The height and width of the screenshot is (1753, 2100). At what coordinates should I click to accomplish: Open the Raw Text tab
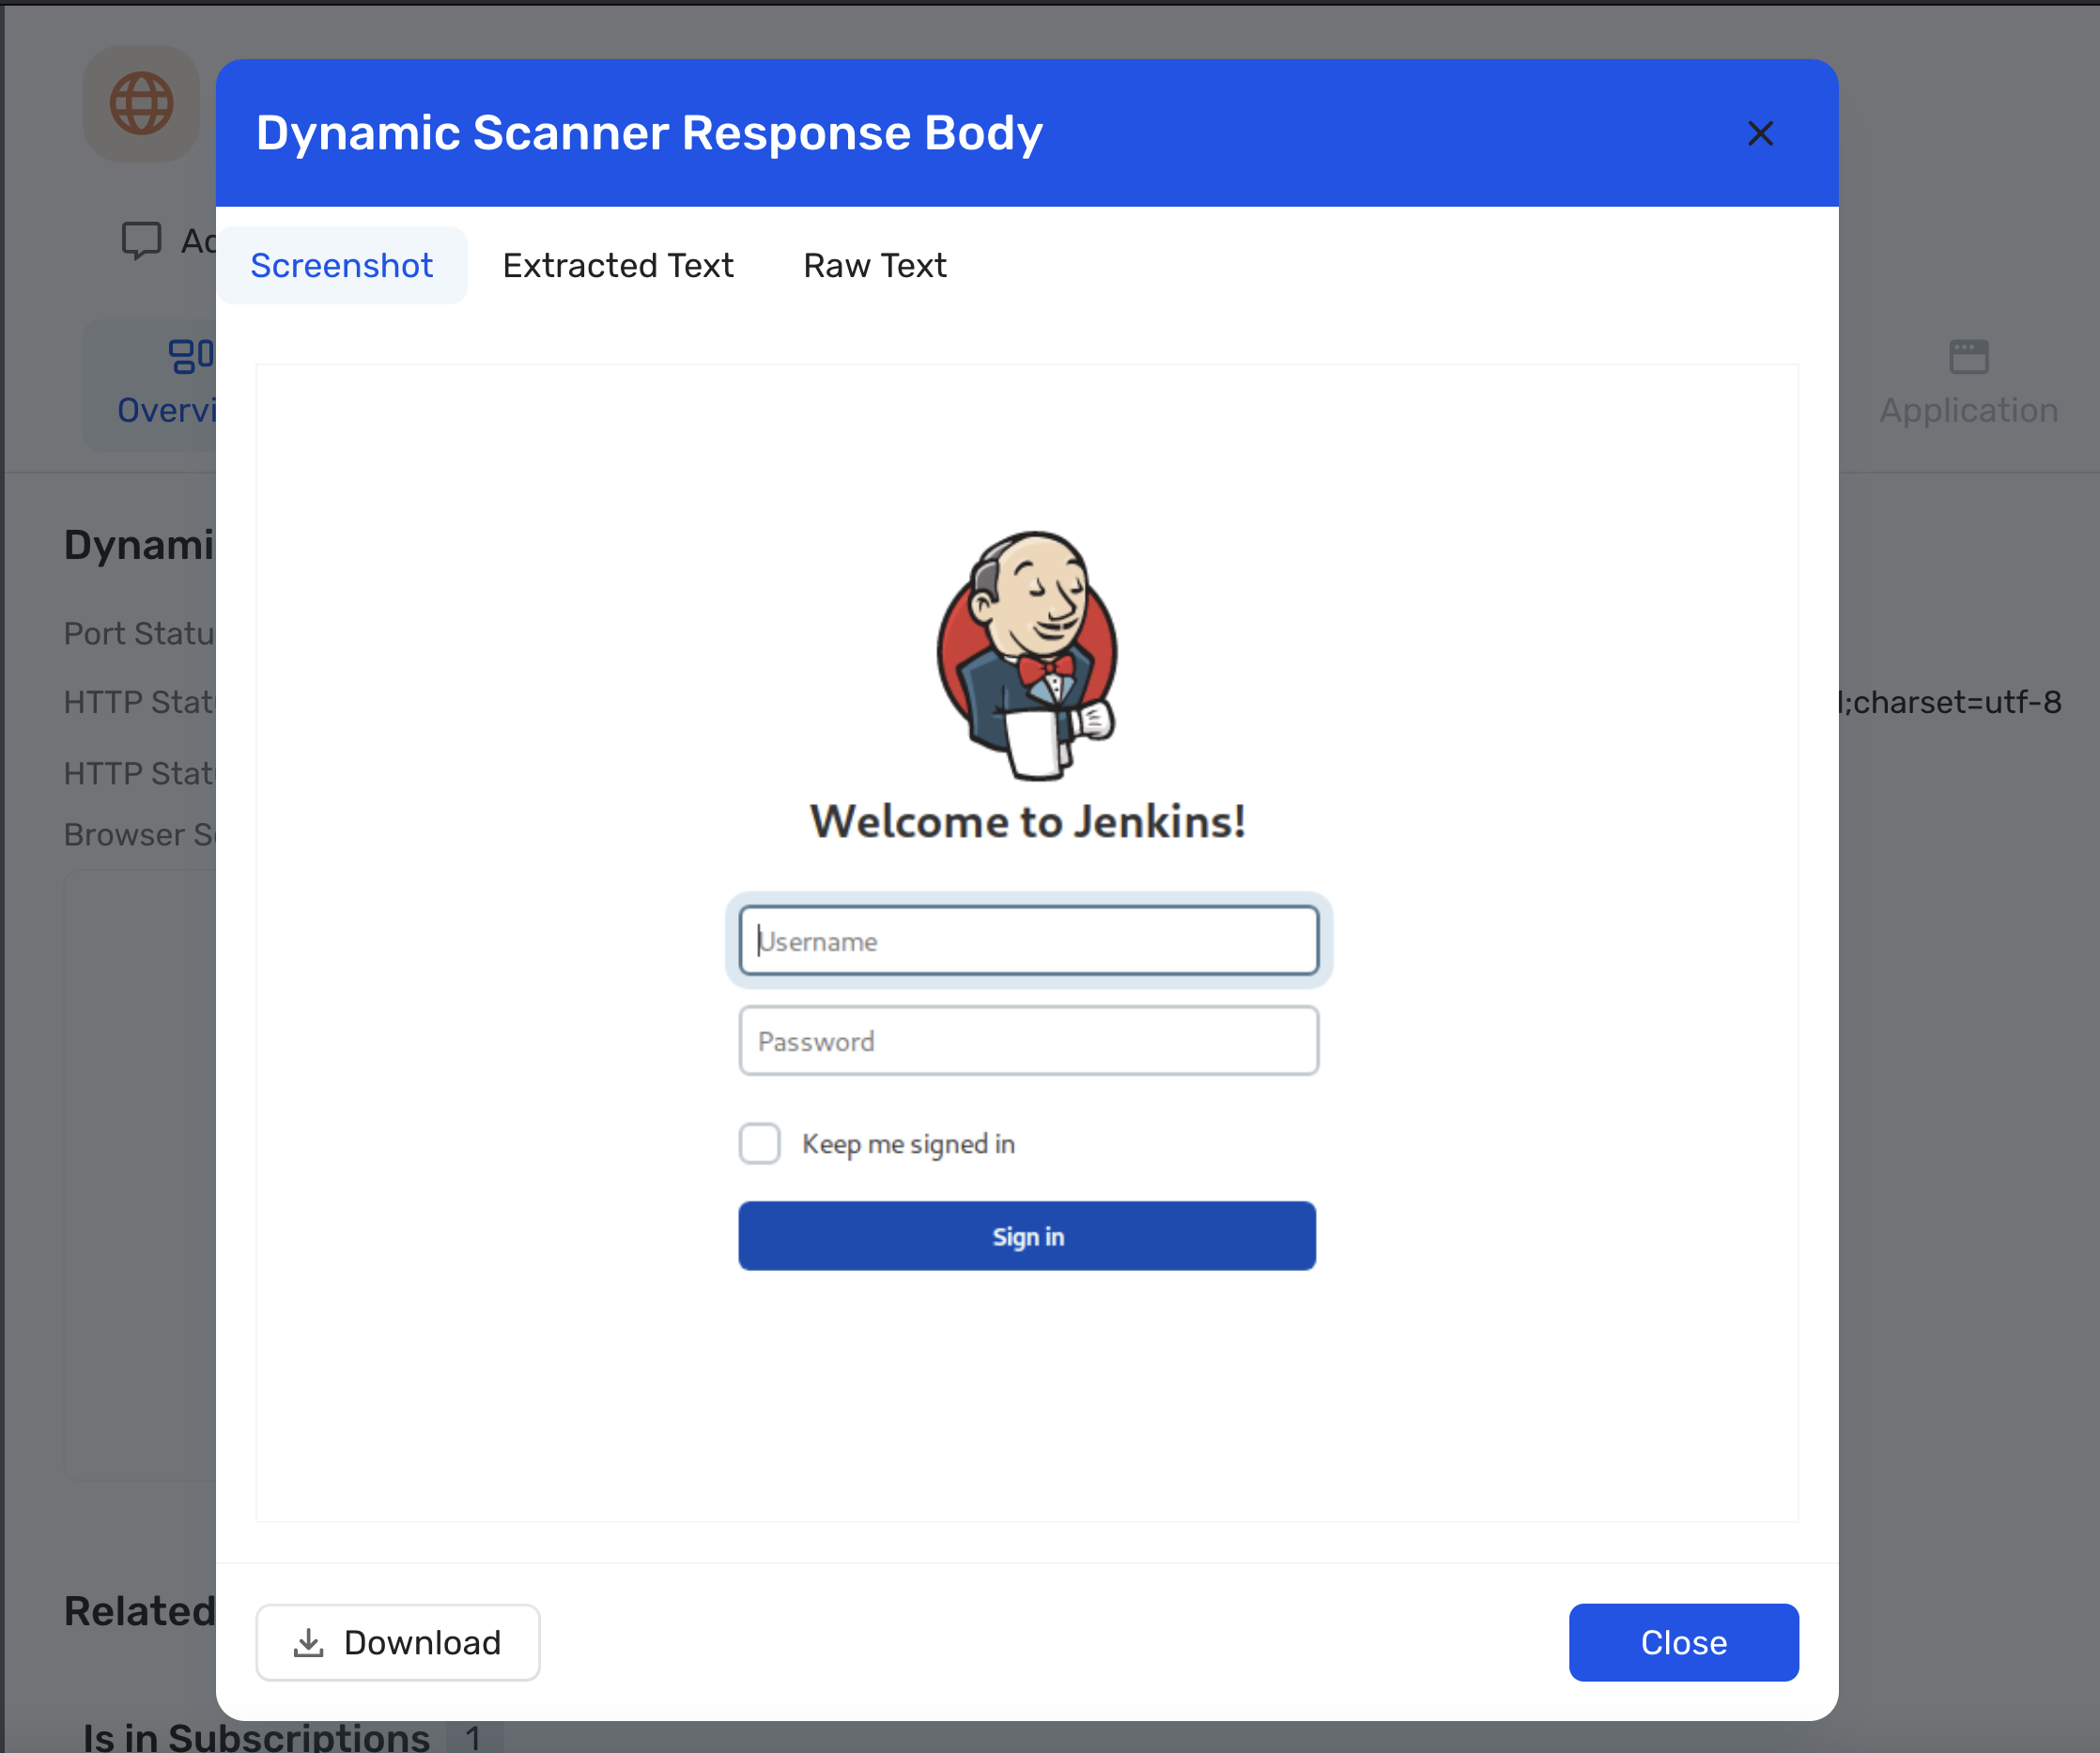pyautogui.click(x=875, y=265)
